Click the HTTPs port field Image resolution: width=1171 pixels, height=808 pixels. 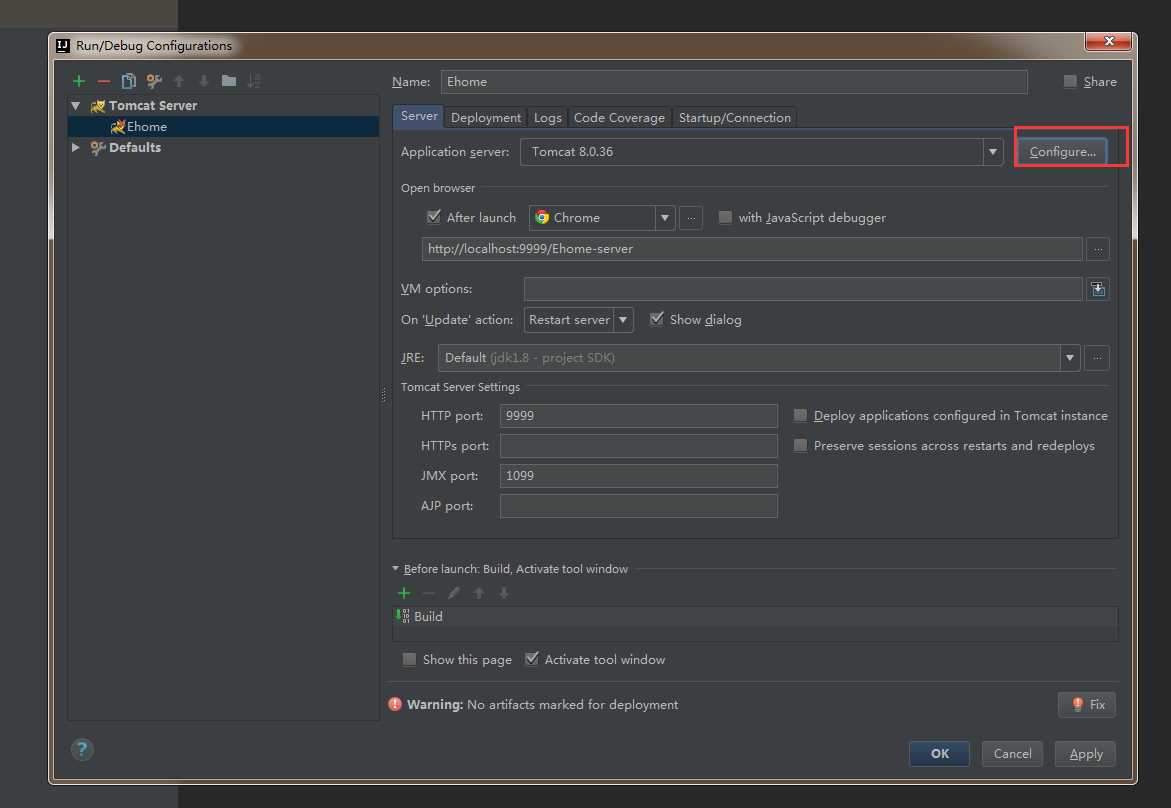(x=639, y=446)
